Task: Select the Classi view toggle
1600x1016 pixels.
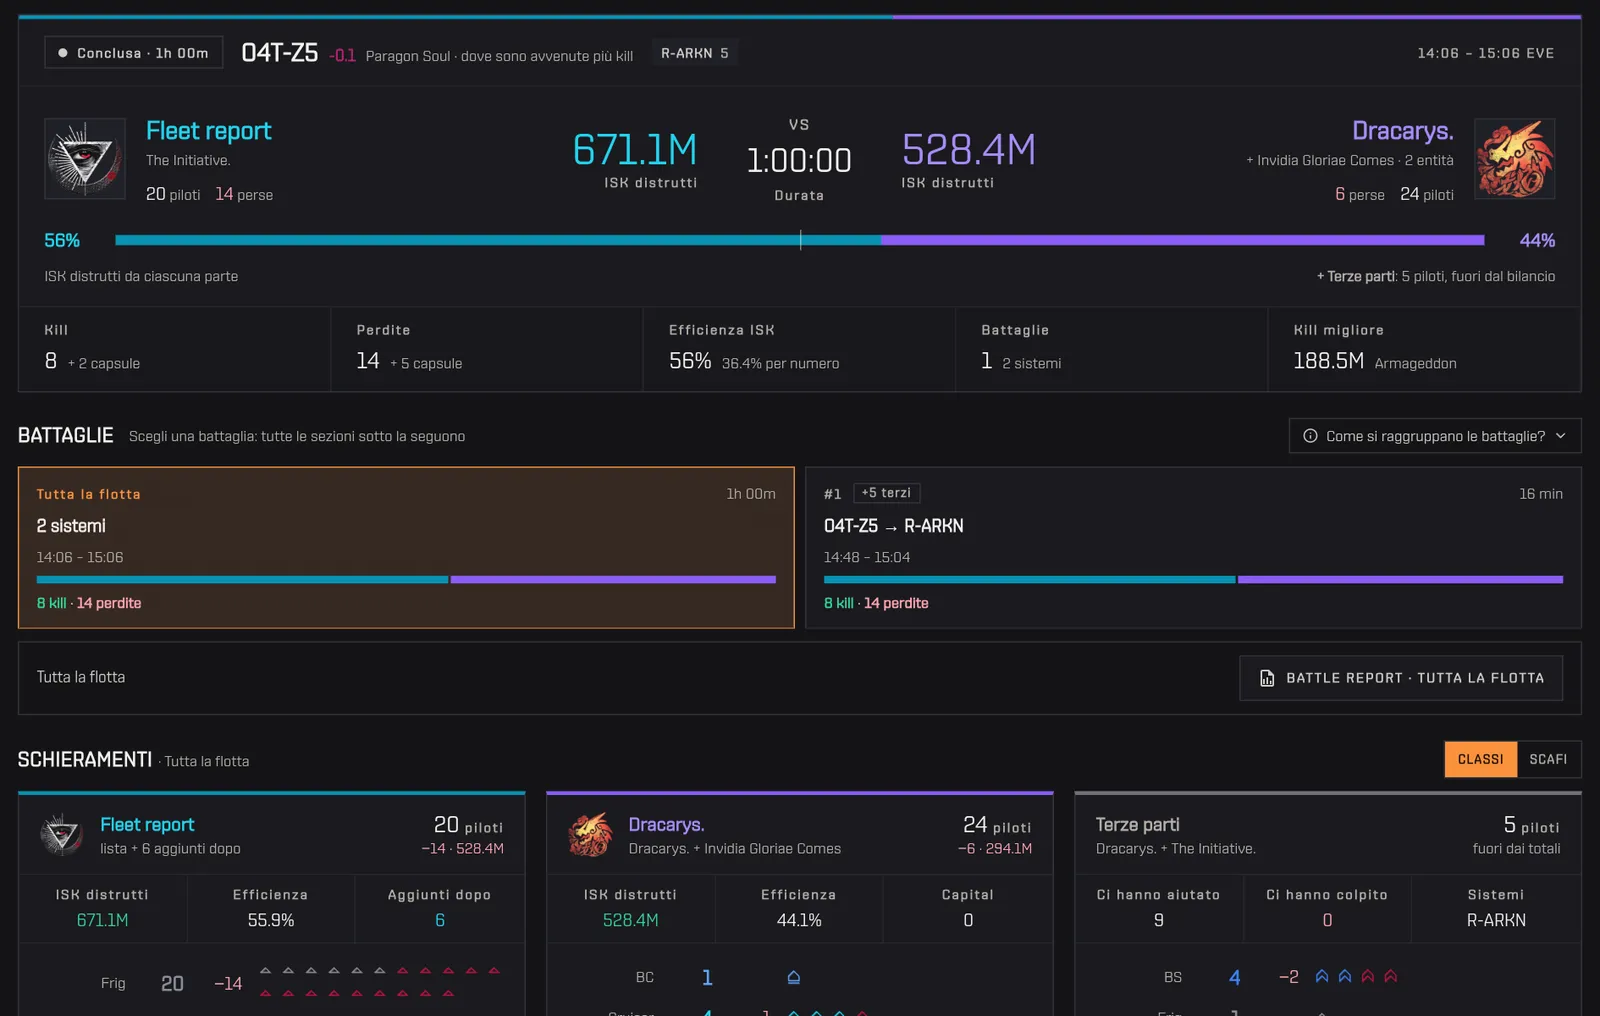Action: point(1480,759)
